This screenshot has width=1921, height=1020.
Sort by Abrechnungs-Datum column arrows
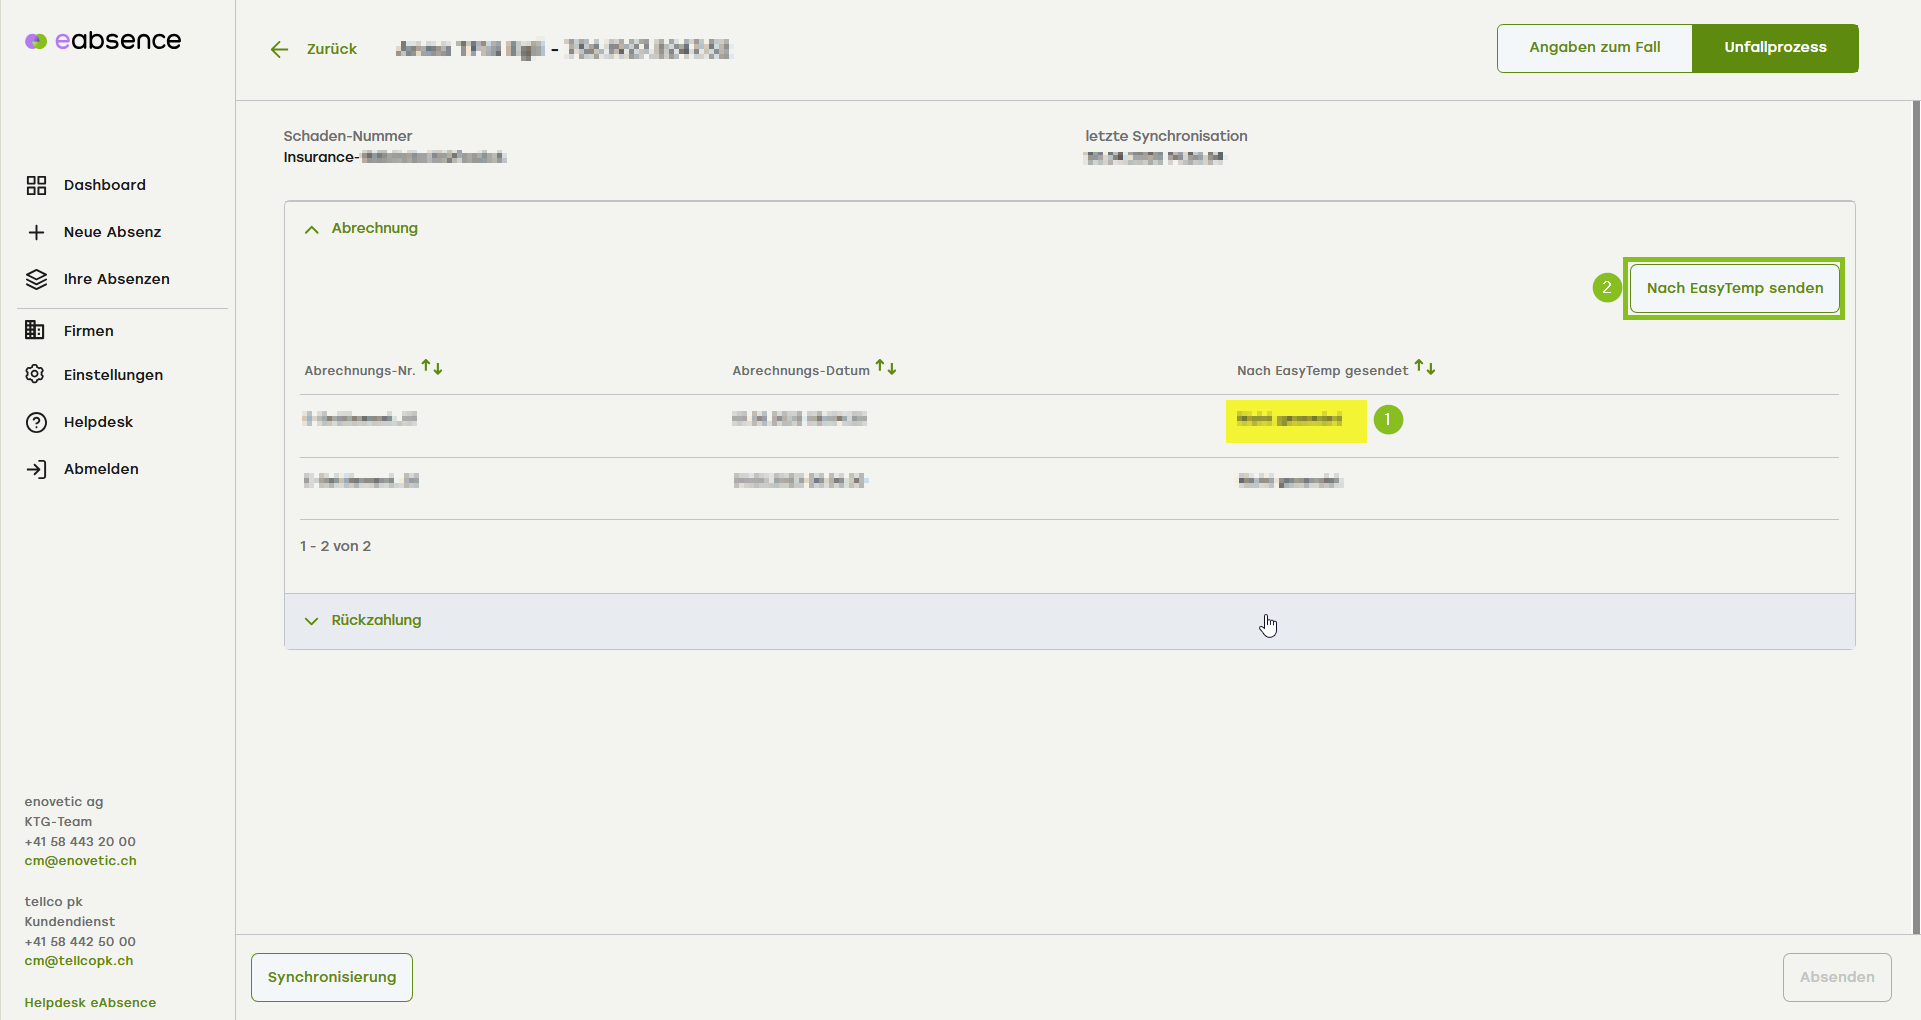tap(886, 368)
